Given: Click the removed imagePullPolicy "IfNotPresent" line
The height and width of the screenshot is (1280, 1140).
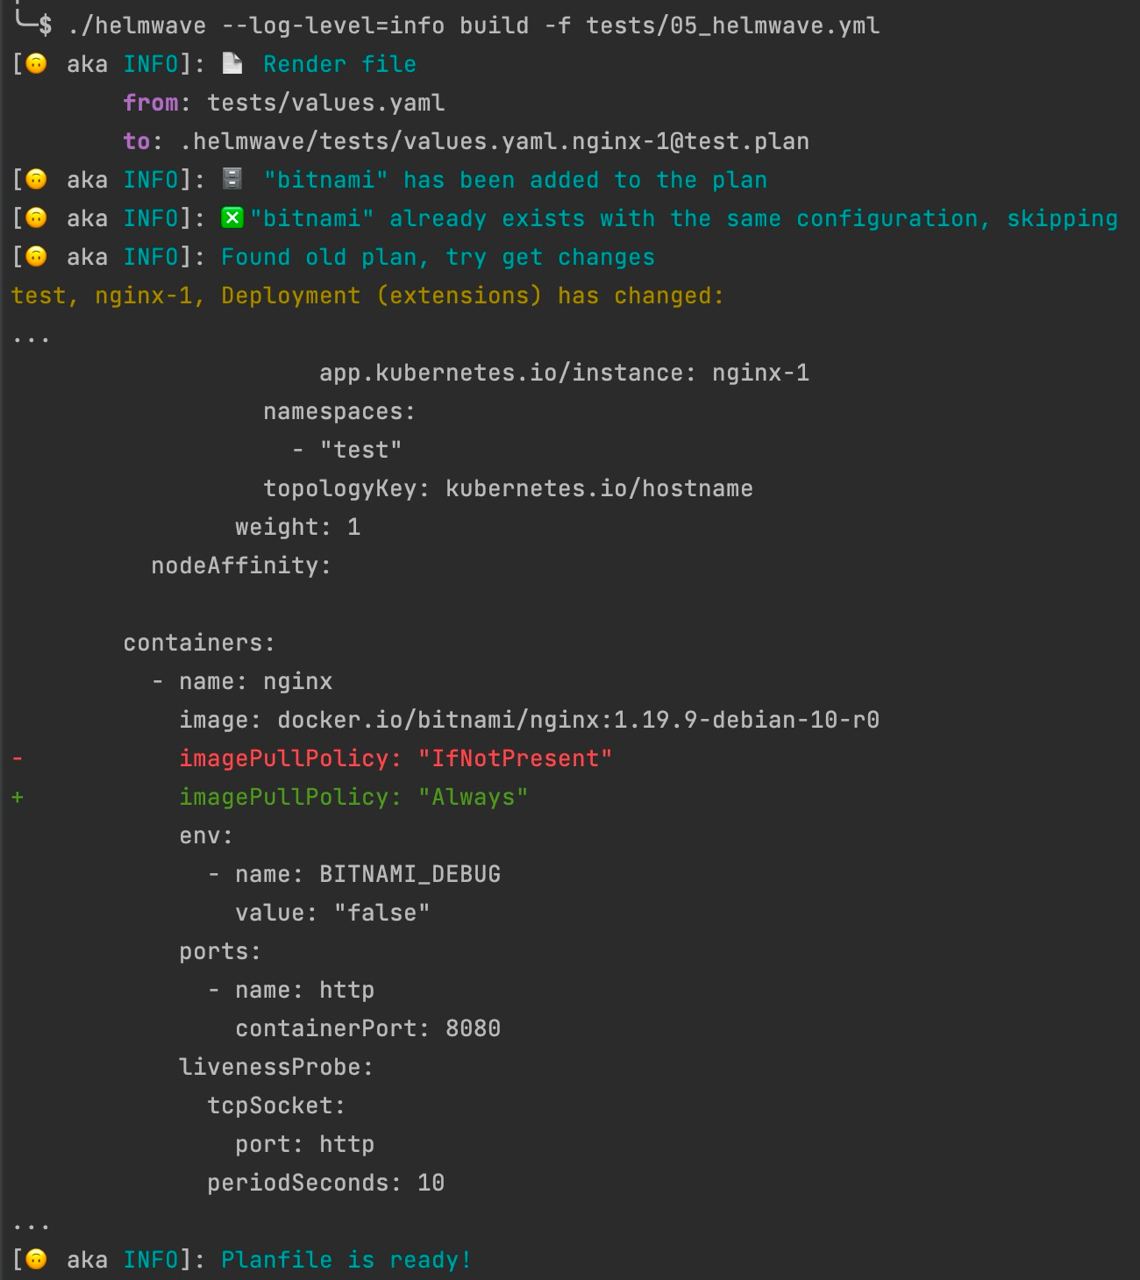Looking at the screenshot, I should click(x=395, y=759).
